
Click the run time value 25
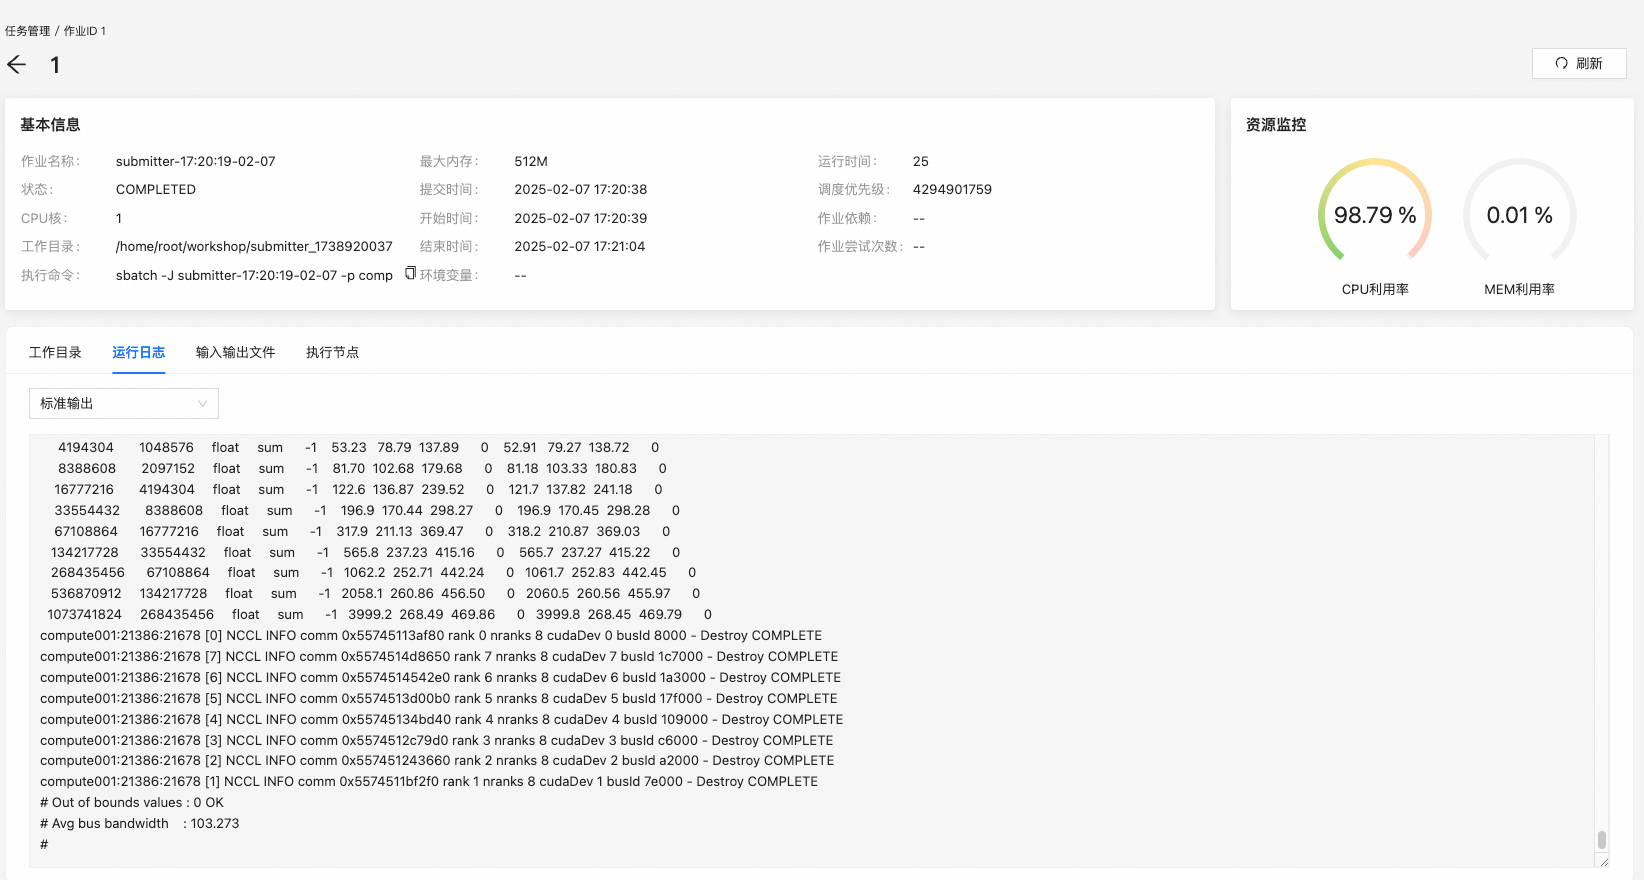pos(921,161)
